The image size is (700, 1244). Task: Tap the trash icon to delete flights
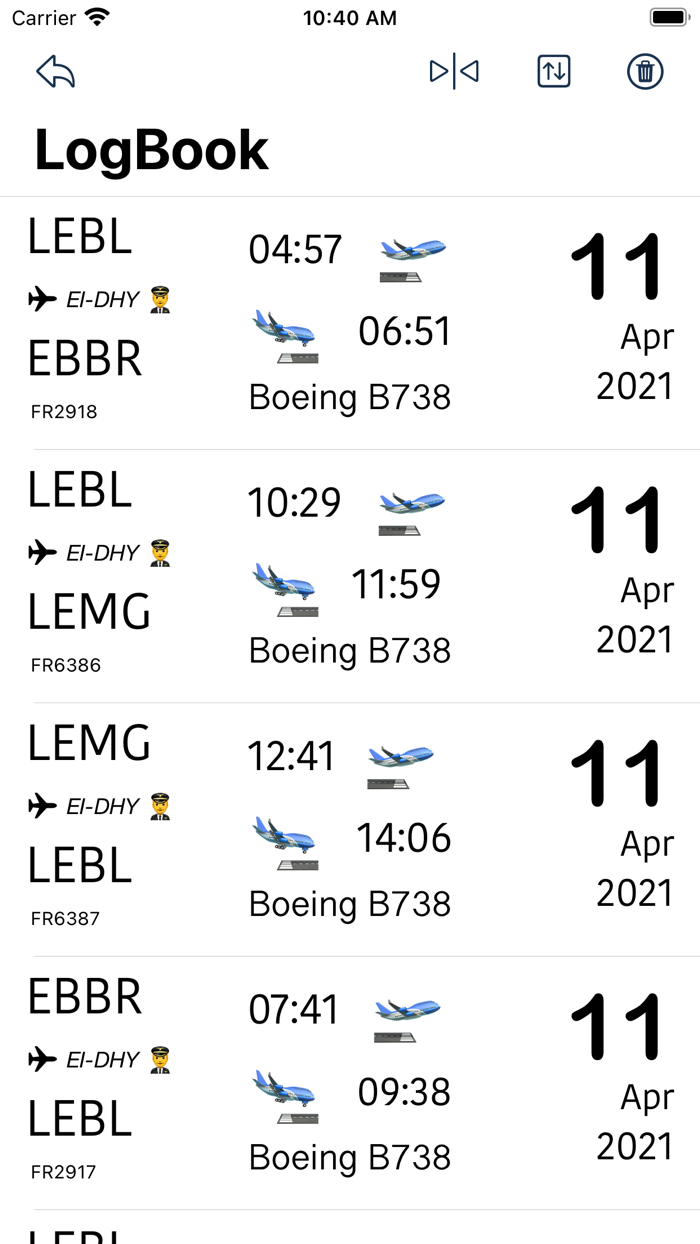[x=644, y=71]
